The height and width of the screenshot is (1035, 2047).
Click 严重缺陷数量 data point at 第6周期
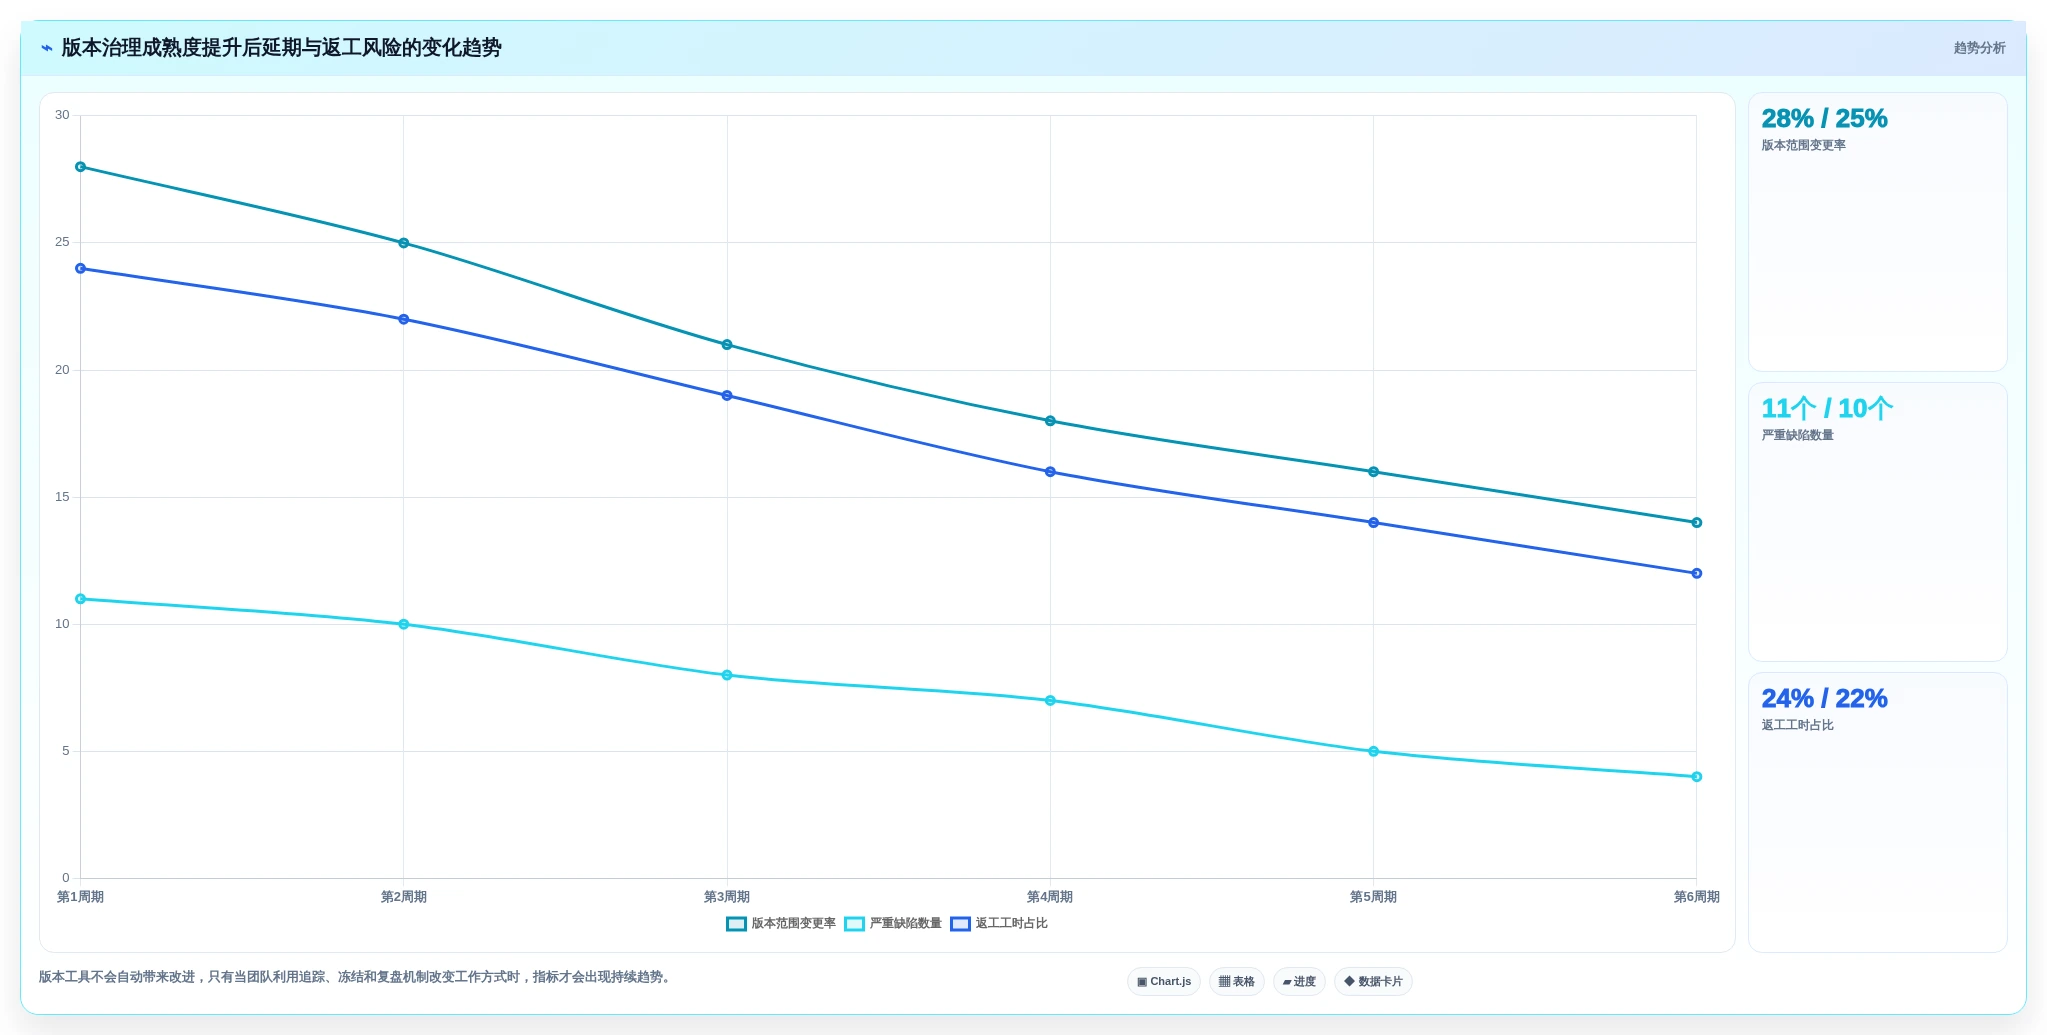click(x=1696, y=777)
